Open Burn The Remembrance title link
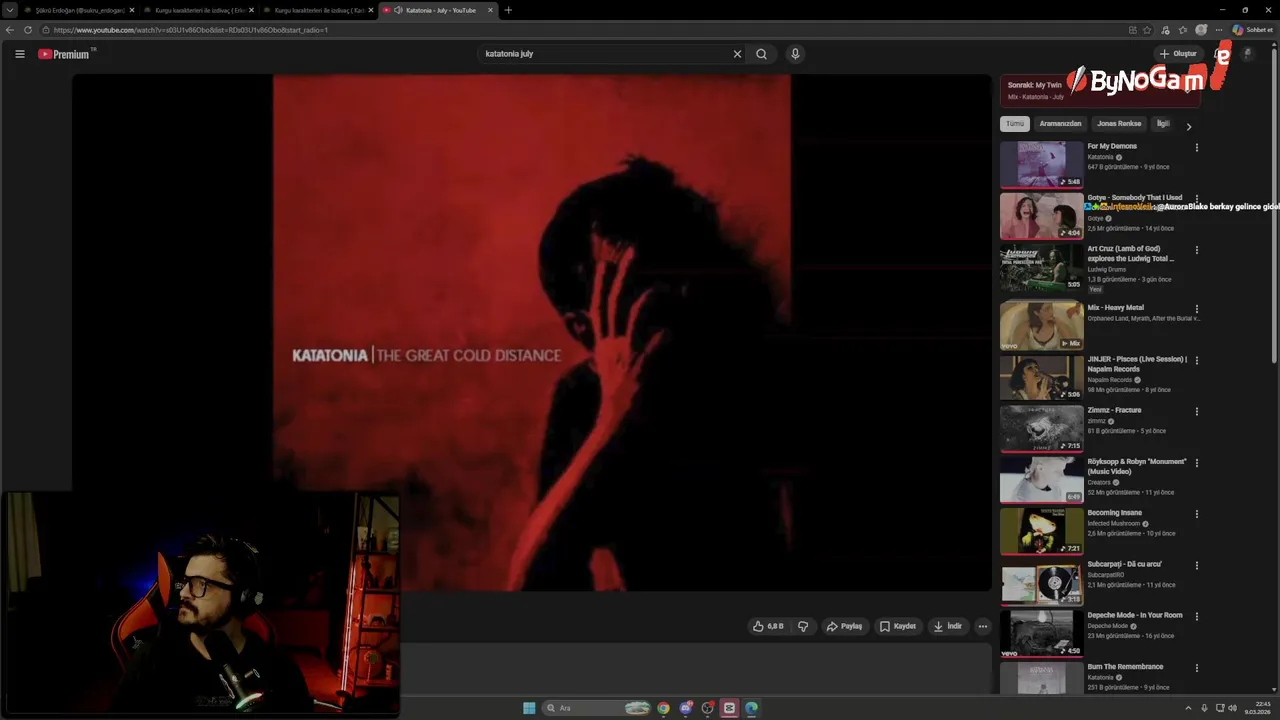Viewport: 1280px width, 720px height. point(1126,666)
